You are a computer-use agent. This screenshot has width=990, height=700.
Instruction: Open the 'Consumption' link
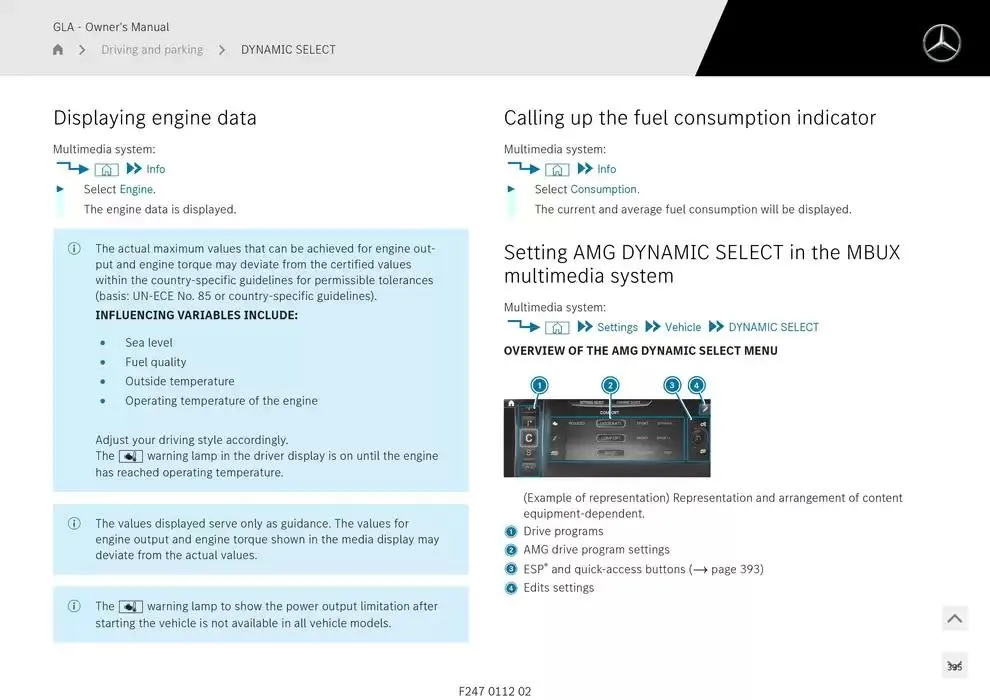pos(603,190)
